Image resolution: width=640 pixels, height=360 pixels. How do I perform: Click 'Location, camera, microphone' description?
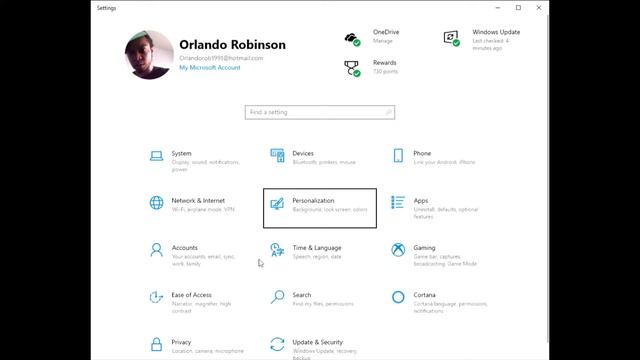pos(207,351)
